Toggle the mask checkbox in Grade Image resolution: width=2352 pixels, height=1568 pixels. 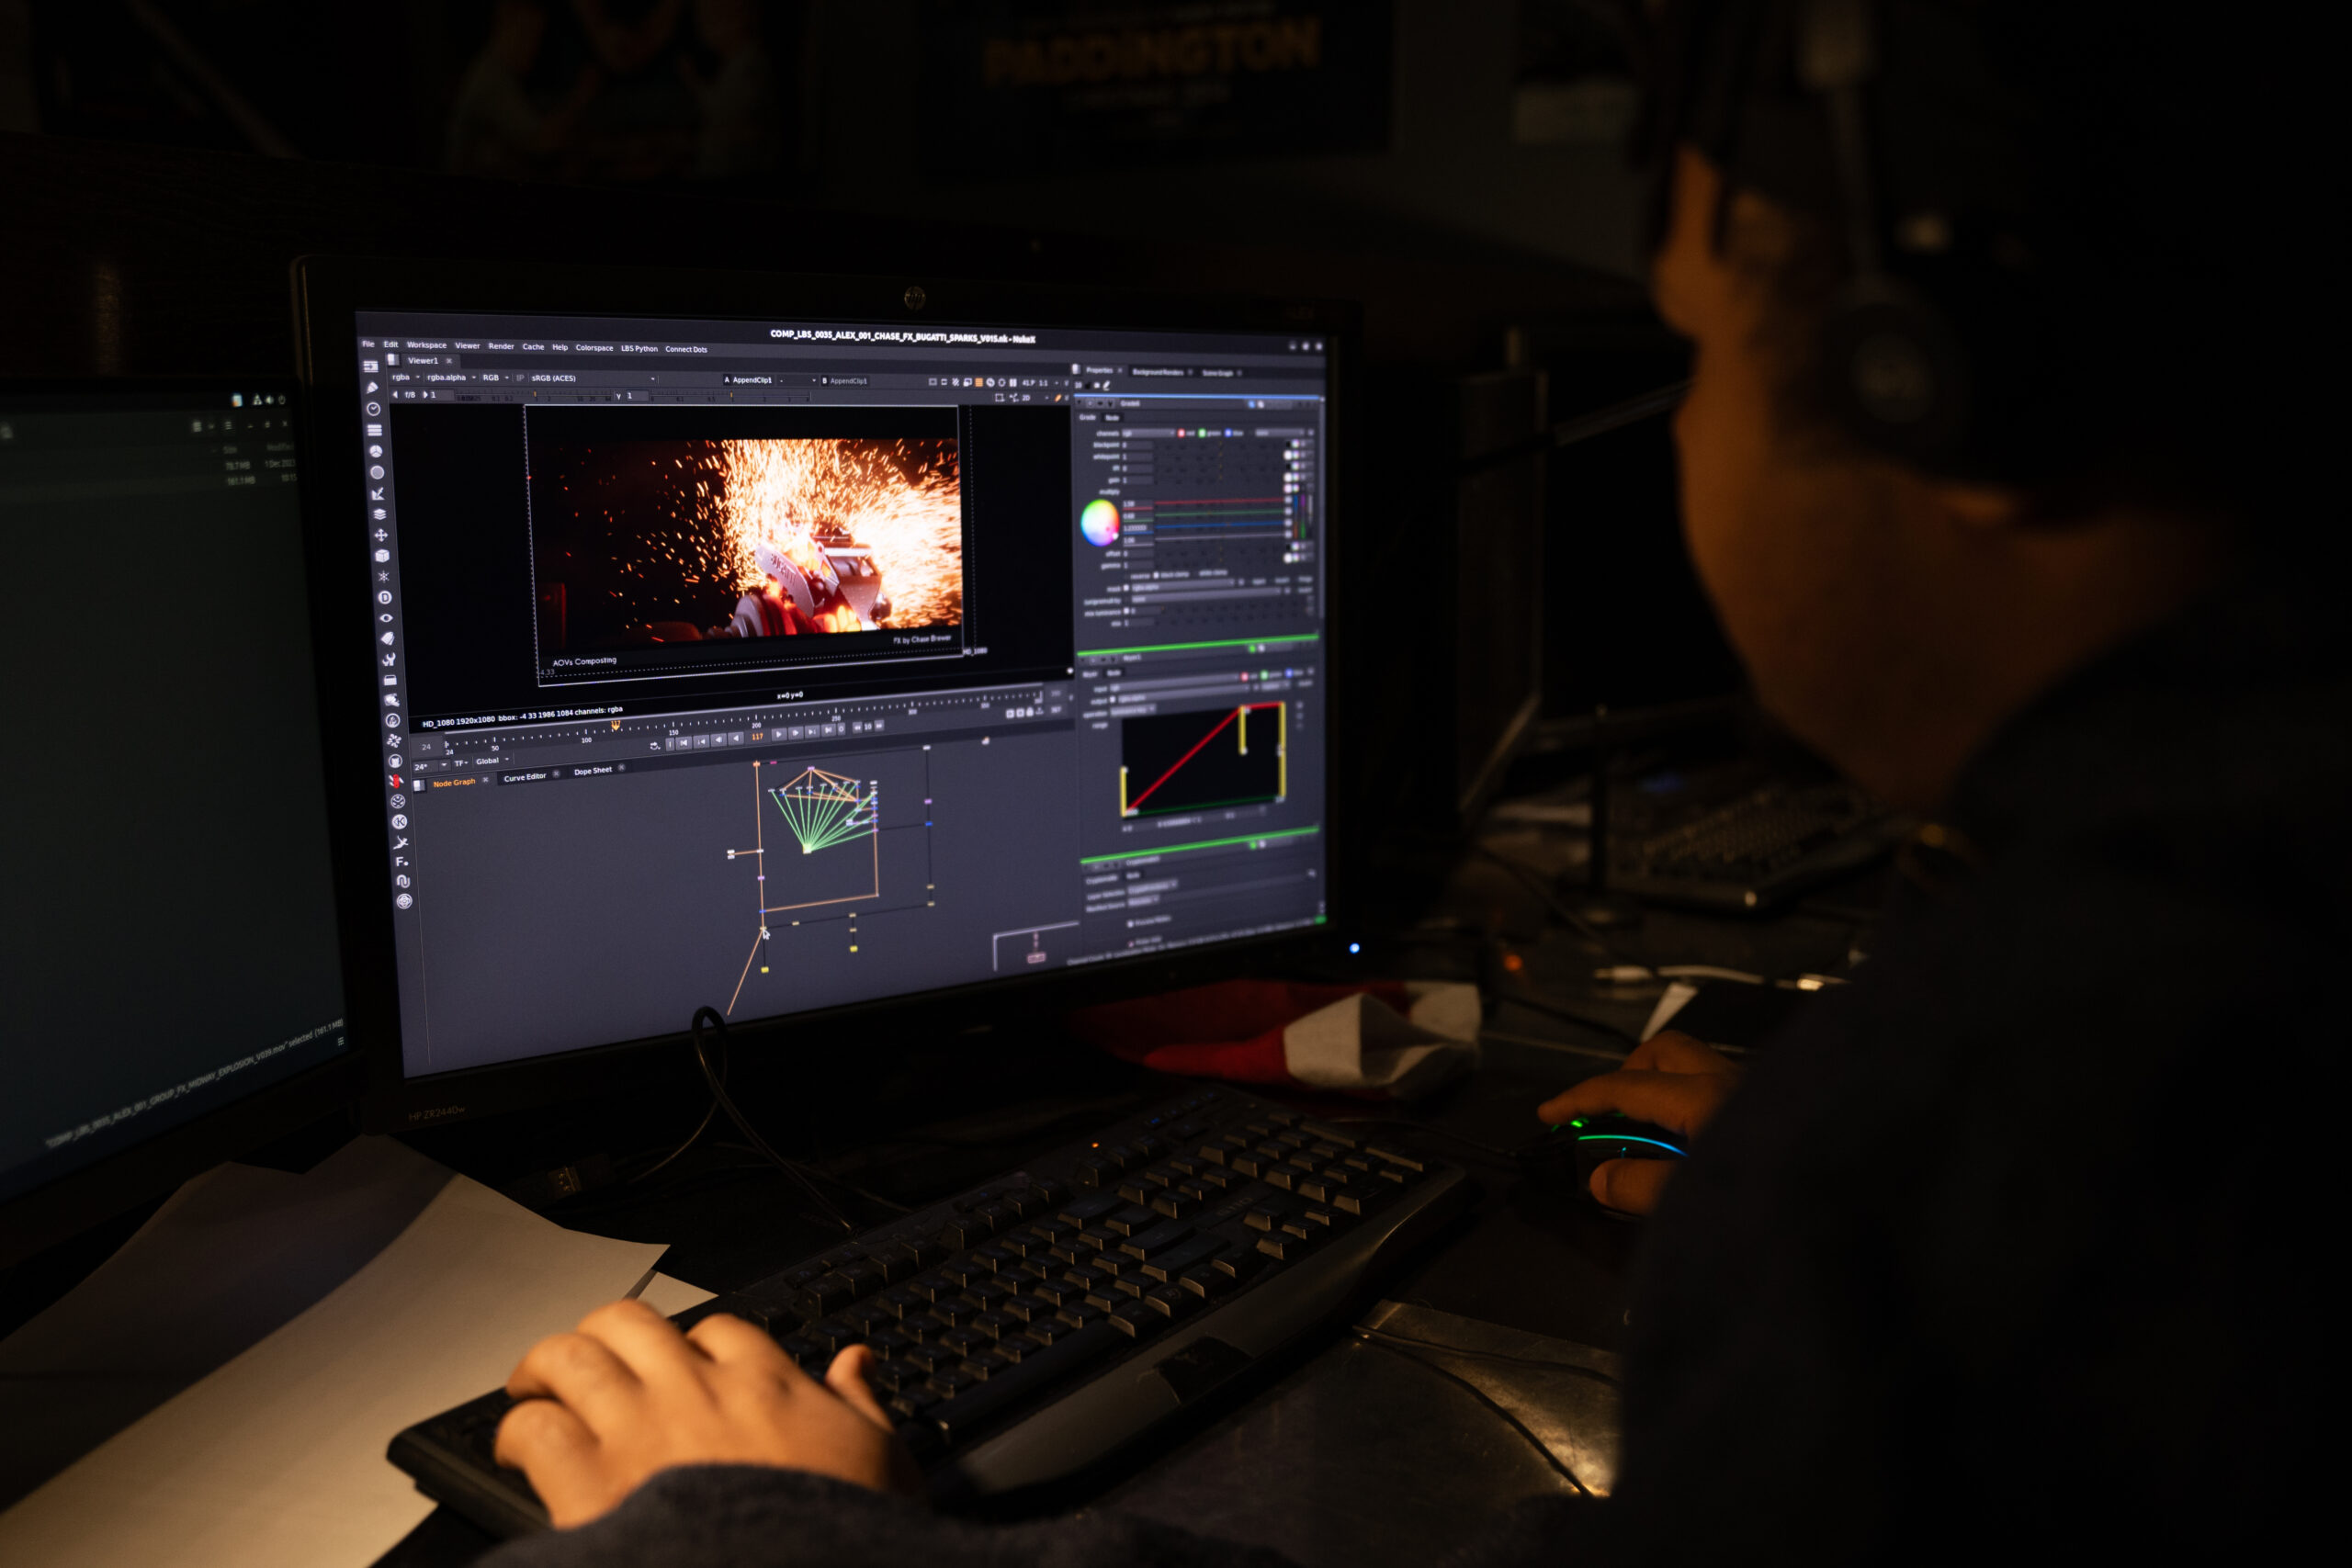(1126, 588)
